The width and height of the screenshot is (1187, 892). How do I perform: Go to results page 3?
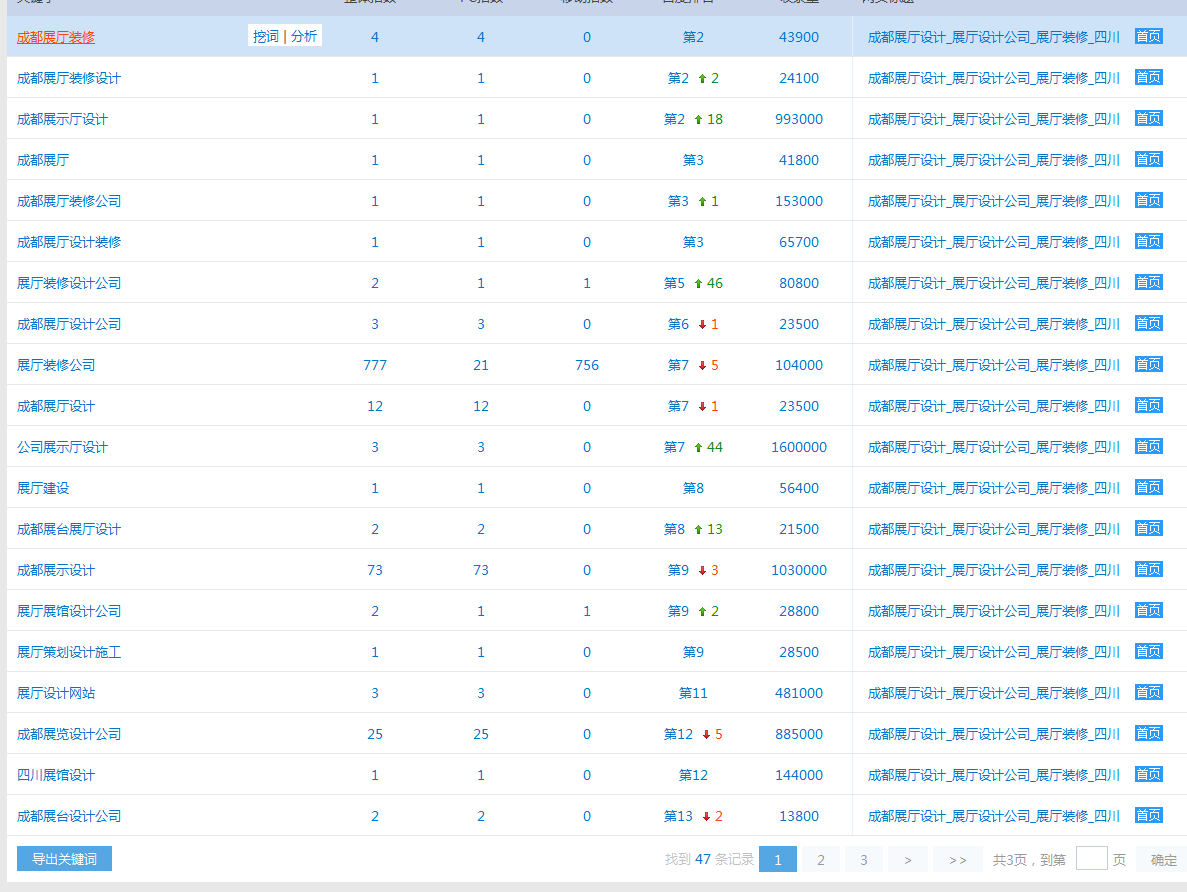coord(864,859)
